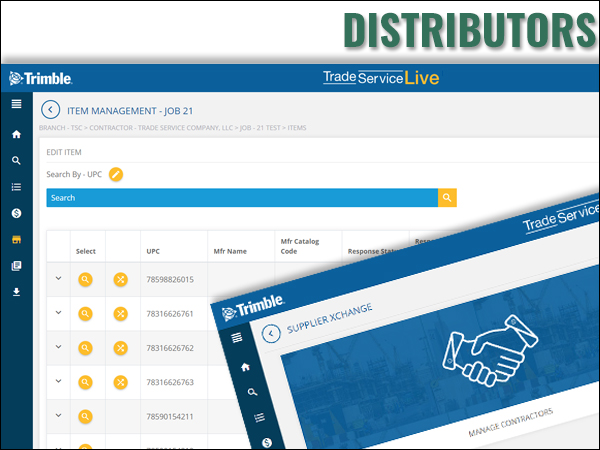Edit the Search By UPC pencil icon
Image resolution: width=600 pixels, height=450 pixels.
tap(116, 174)
